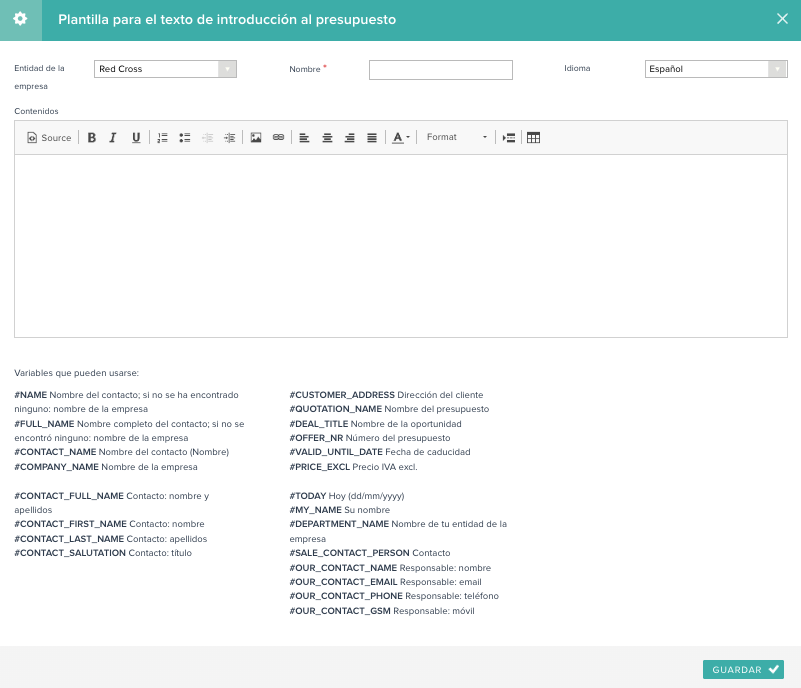
Task: Insert an image into the content
Action: click(x=256, y=137)
